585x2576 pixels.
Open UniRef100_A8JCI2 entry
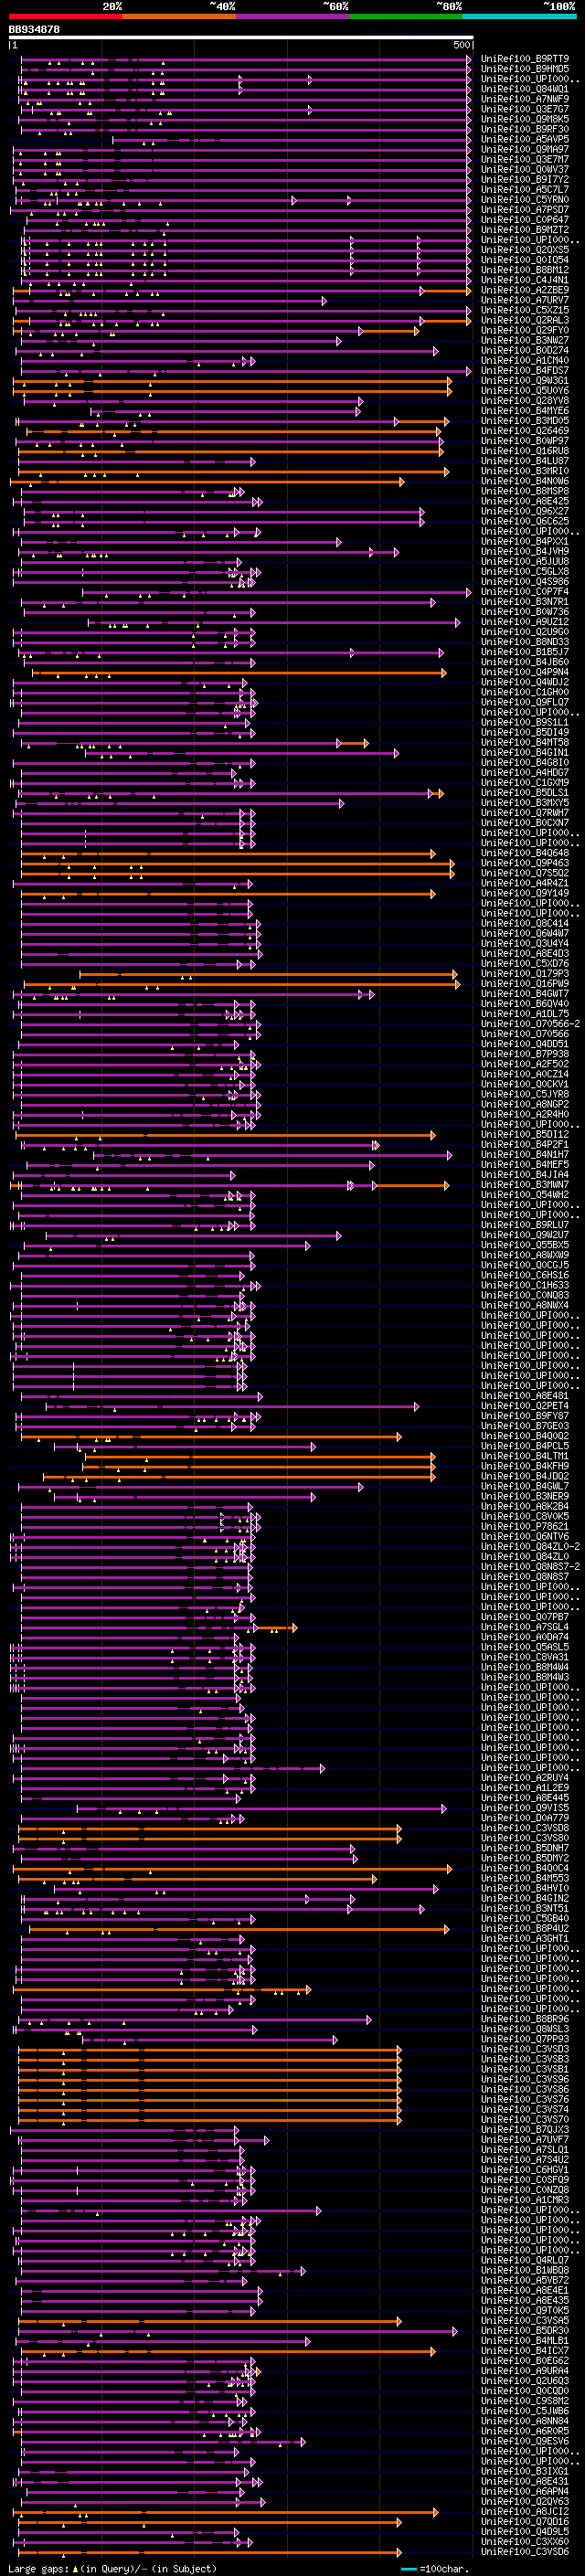pyautogui.click(x=525, y=2511)
